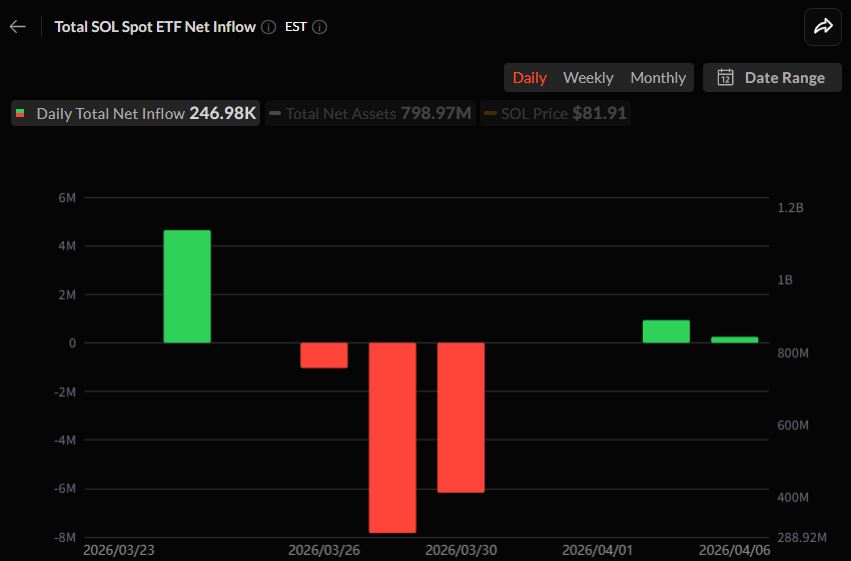Toggle Daily Total Net Inflow series

pos(135,114)
